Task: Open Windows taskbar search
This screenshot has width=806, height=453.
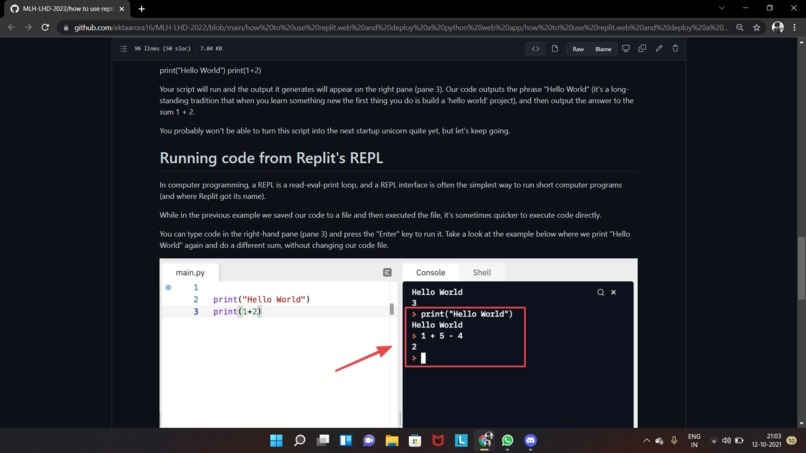Action: pos(299,441)
